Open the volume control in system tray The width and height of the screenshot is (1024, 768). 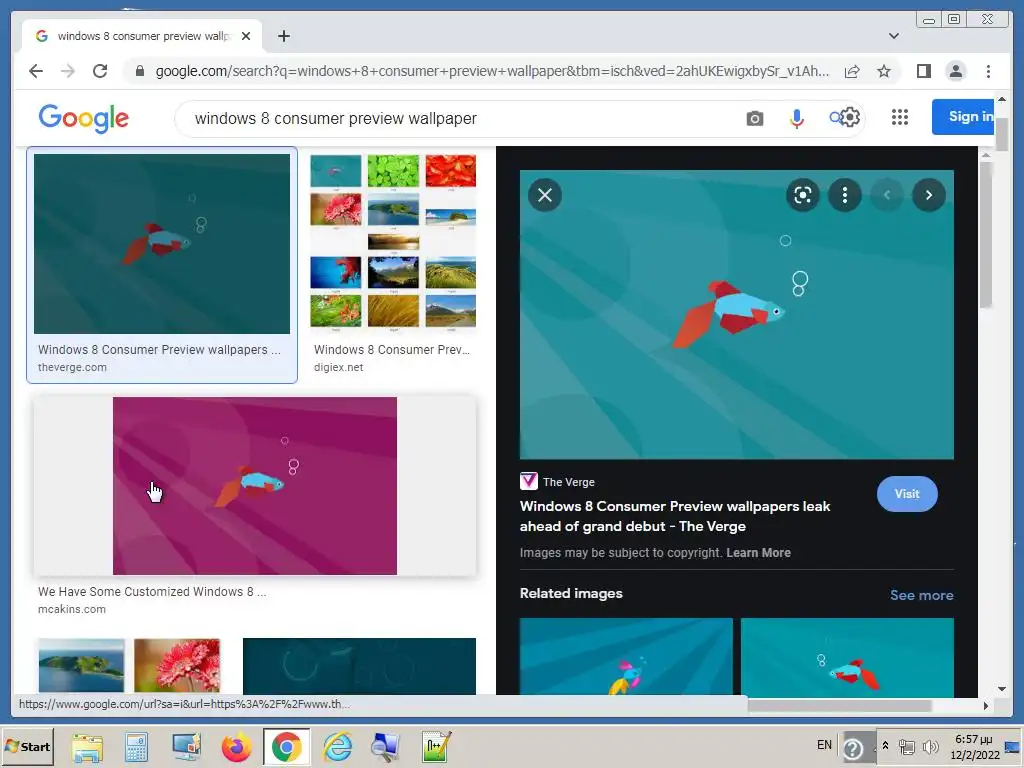931,746
